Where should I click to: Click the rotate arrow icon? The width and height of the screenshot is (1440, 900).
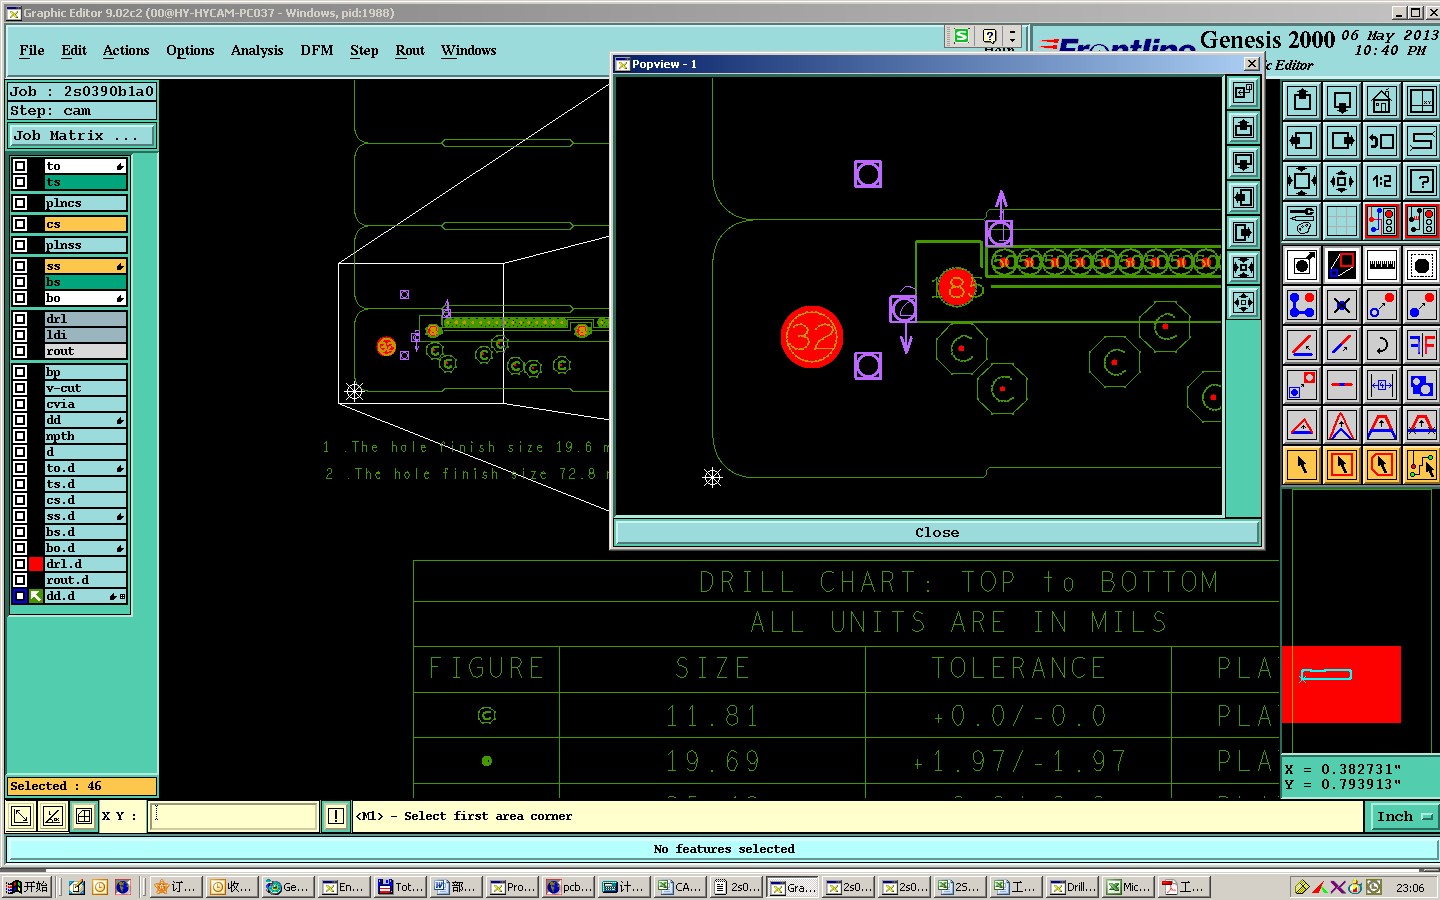click(x=1382, y=345)
